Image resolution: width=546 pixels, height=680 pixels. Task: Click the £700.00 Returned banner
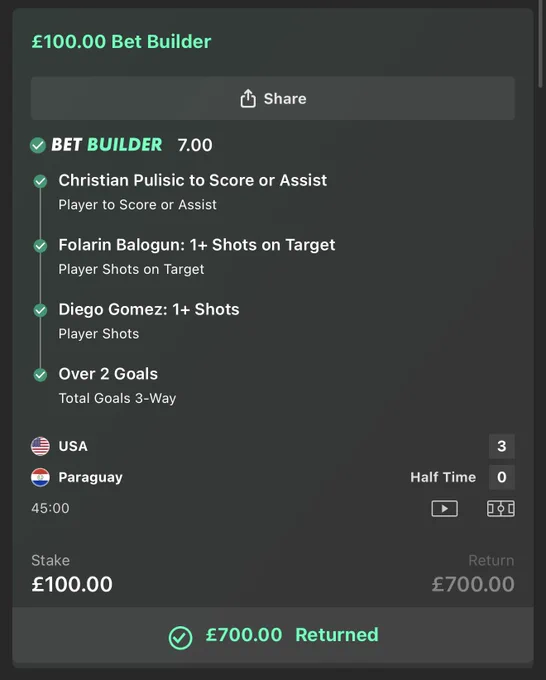pyautogui.click(x=273, y=635)
